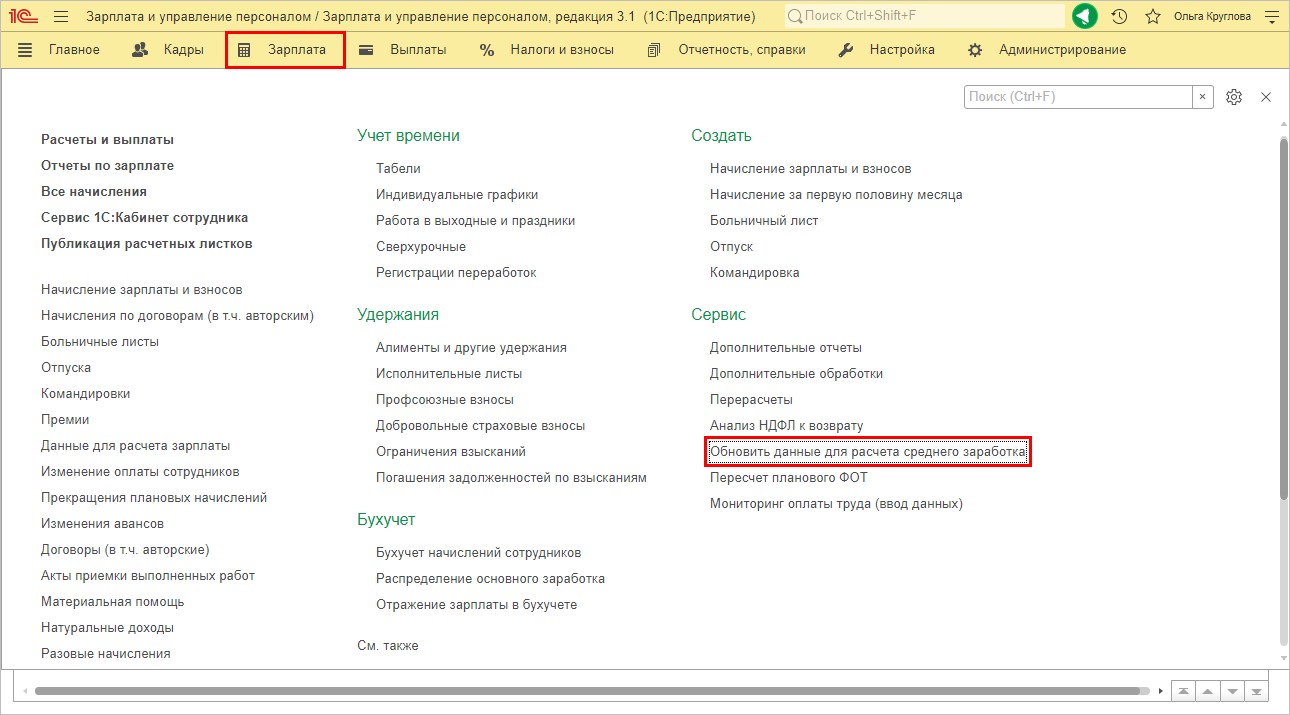Focus the menu search Поиск (Ctrl+F) field

1078,97
